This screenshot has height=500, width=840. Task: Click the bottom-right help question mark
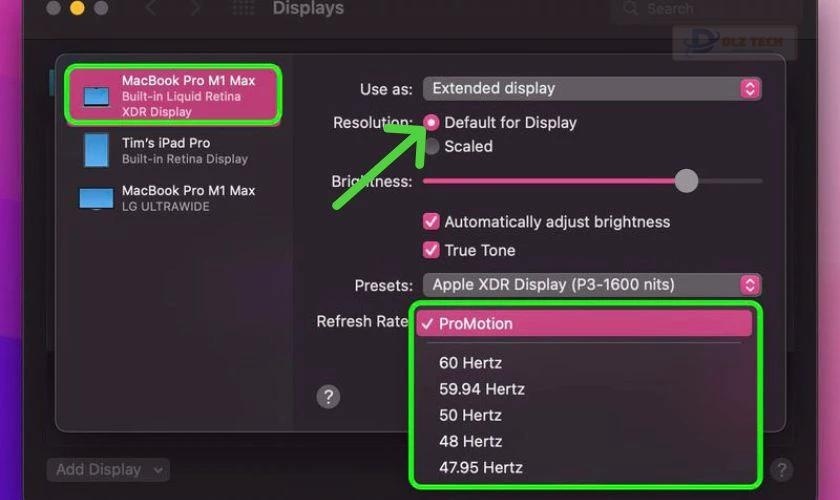(x=782, y=470)
